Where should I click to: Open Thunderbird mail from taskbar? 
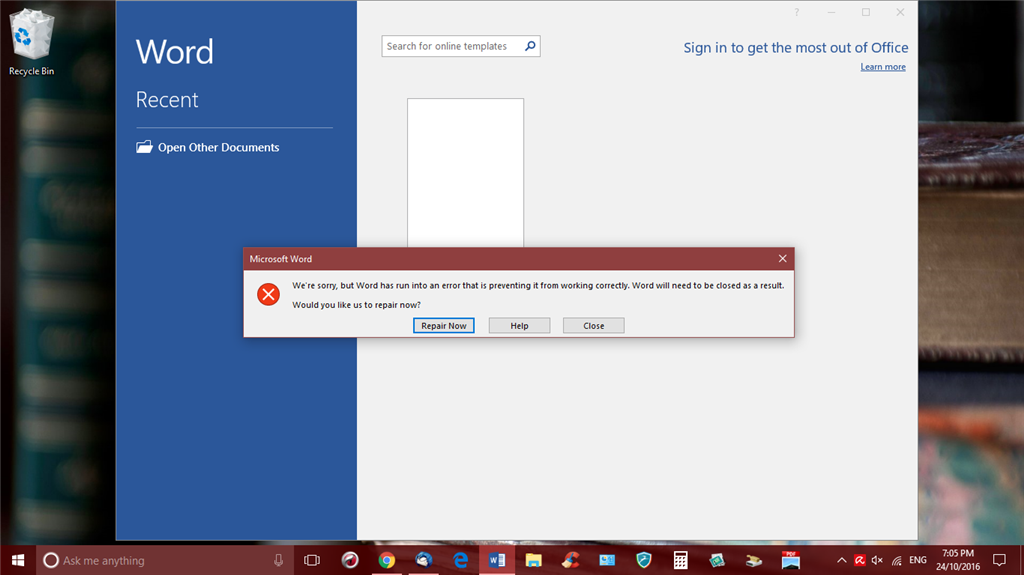coord(423,560)
